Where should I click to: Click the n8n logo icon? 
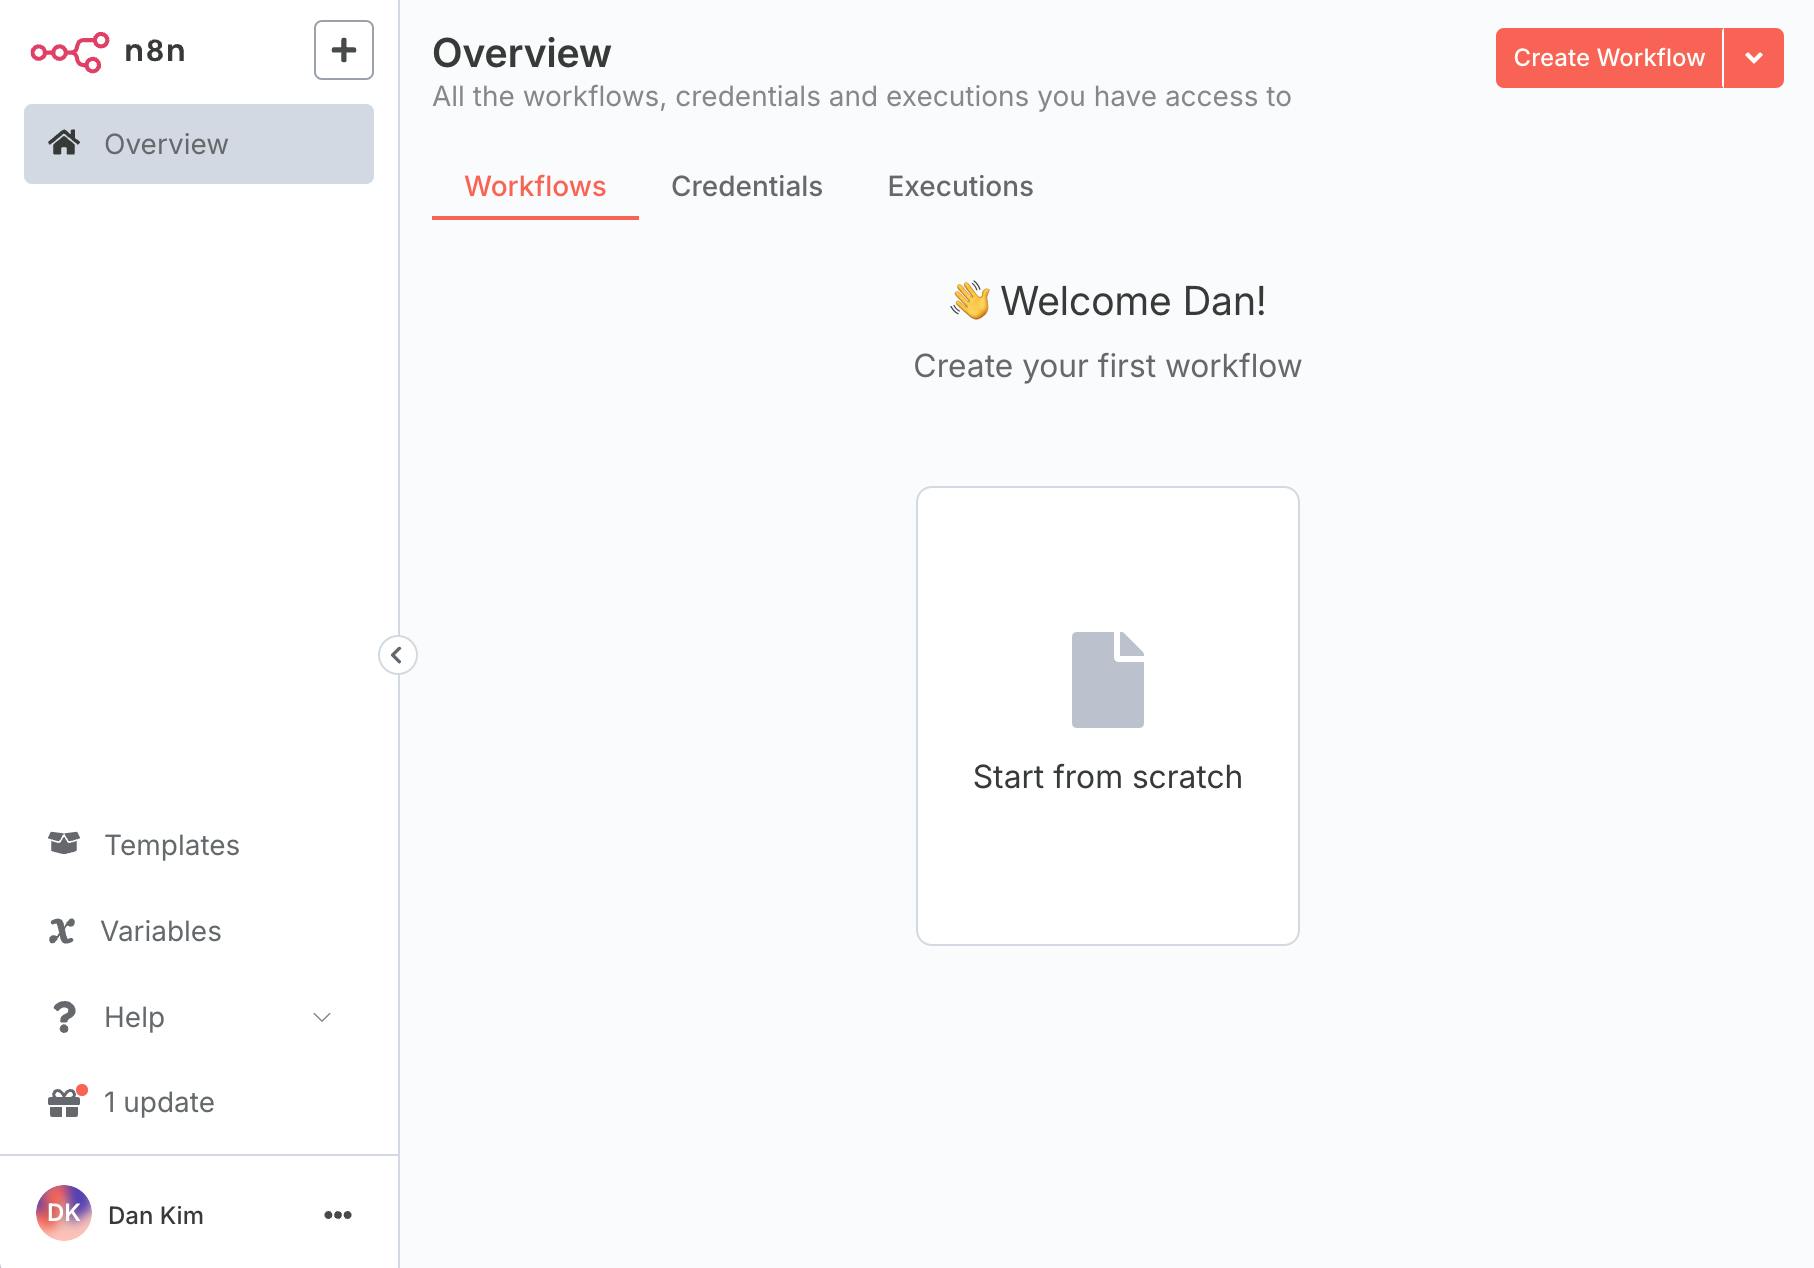[69, 52]
